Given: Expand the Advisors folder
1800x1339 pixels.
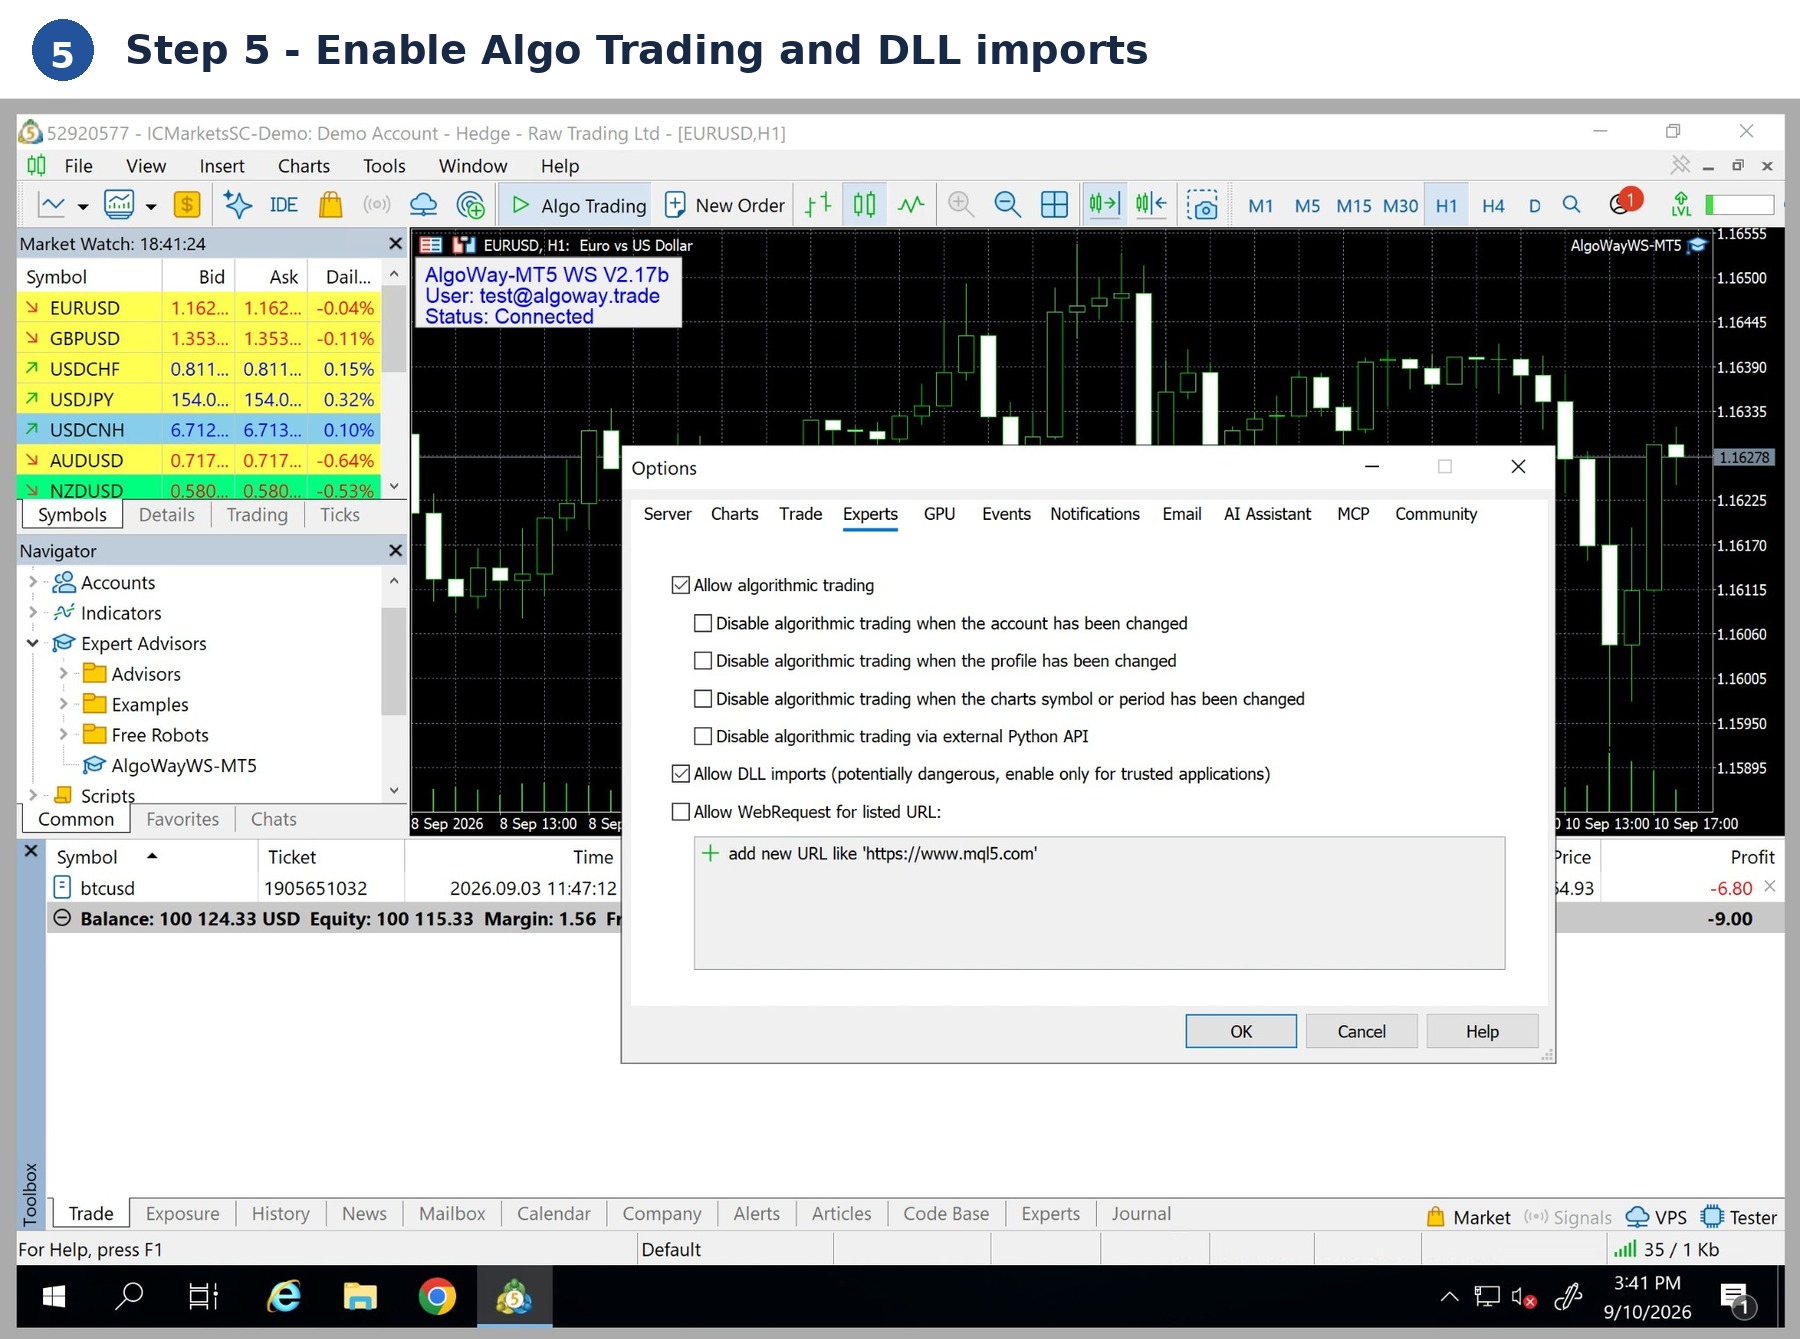Looking at the screenshot, I should coord(63,674).
